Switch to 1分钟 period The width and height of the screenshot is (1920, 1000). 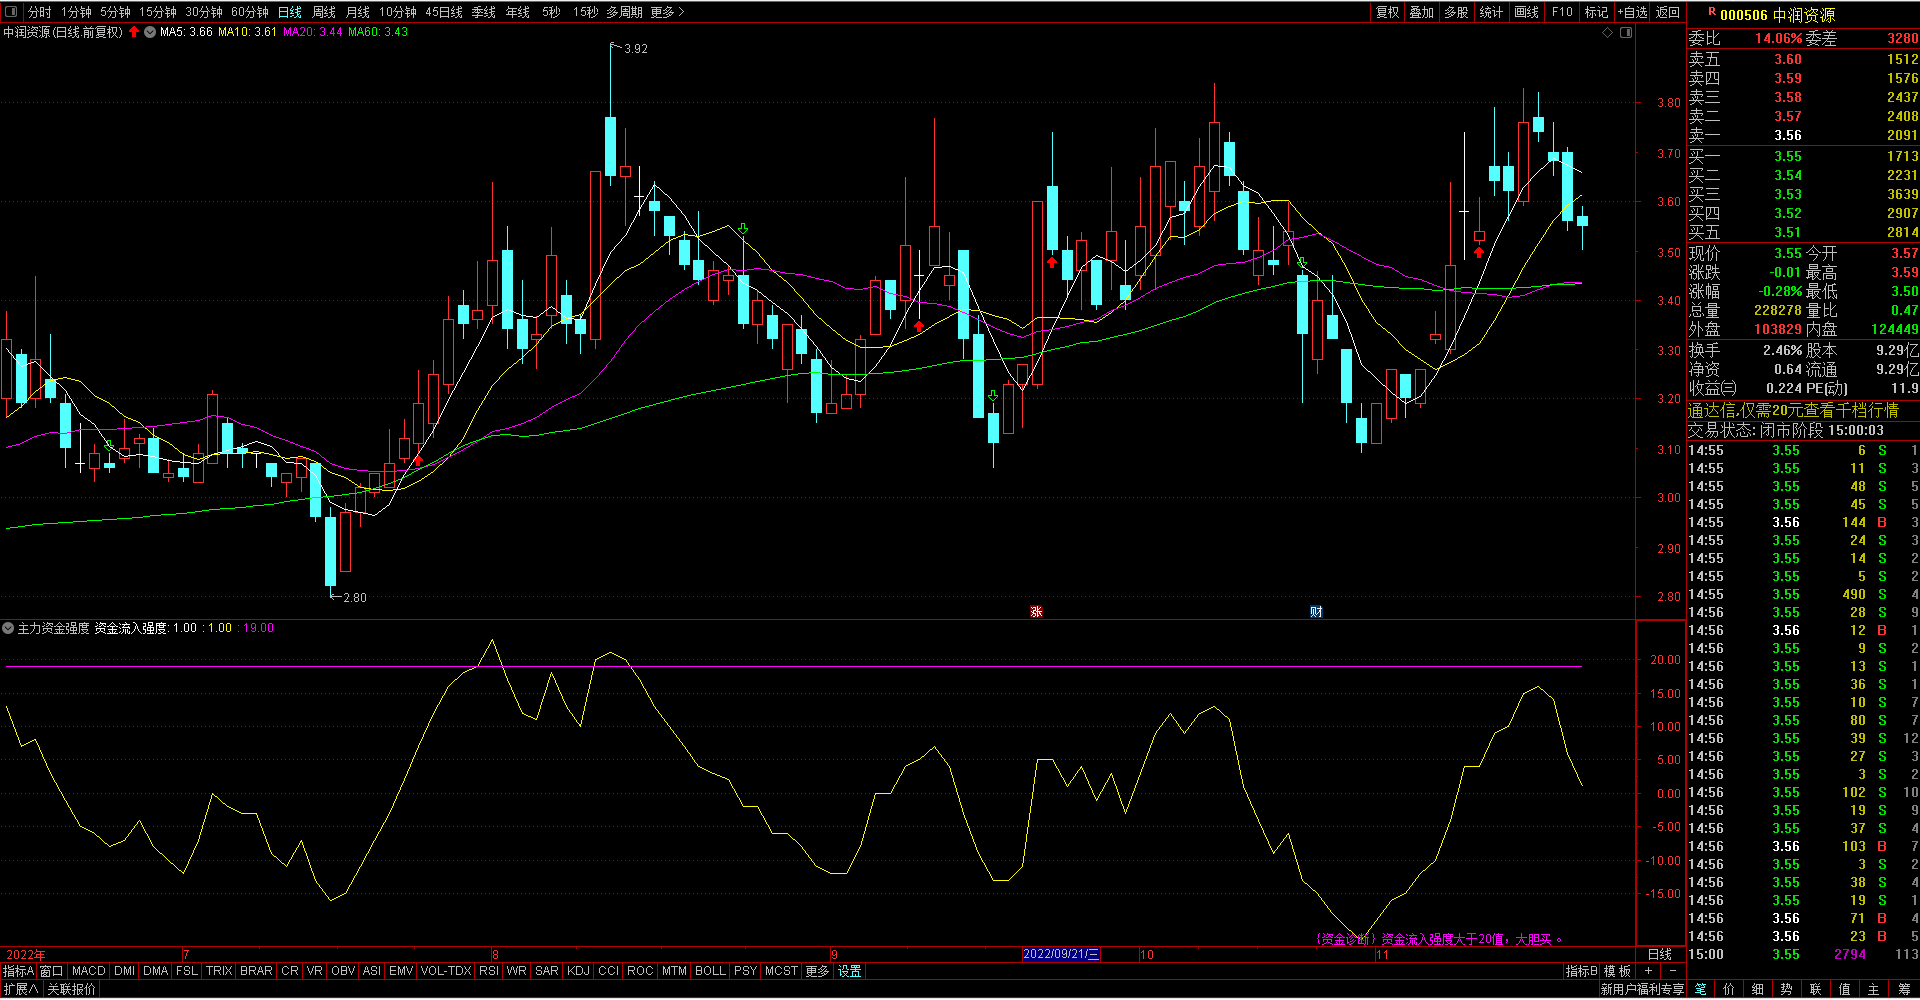click(x=76, y=12)
